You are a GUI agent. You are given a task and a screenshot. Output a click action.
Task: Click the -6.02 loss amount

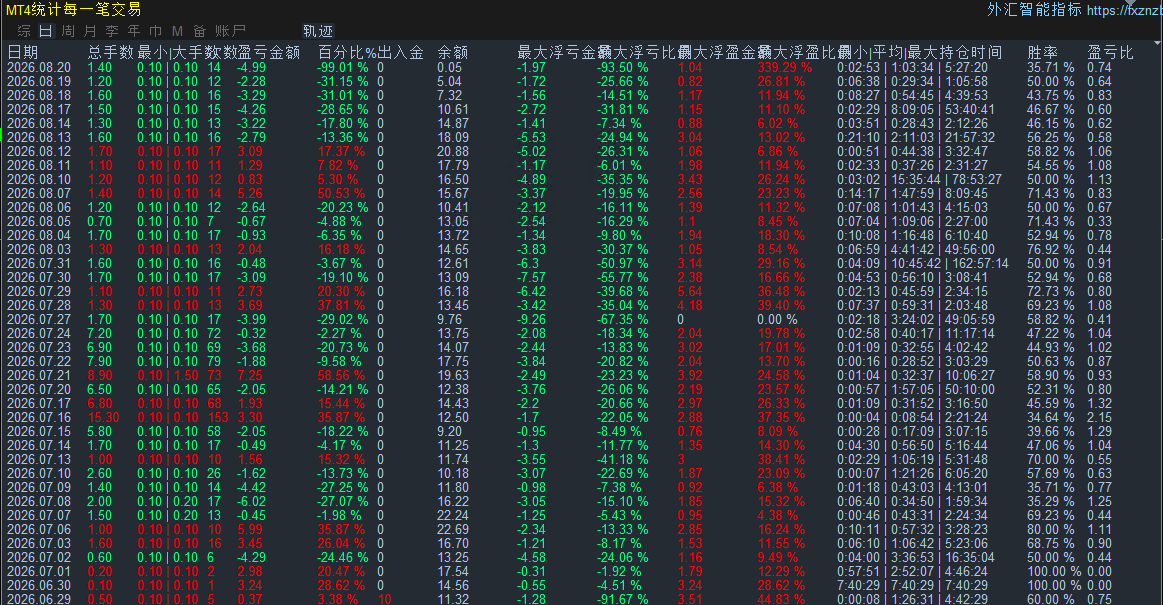pos(251,501)
